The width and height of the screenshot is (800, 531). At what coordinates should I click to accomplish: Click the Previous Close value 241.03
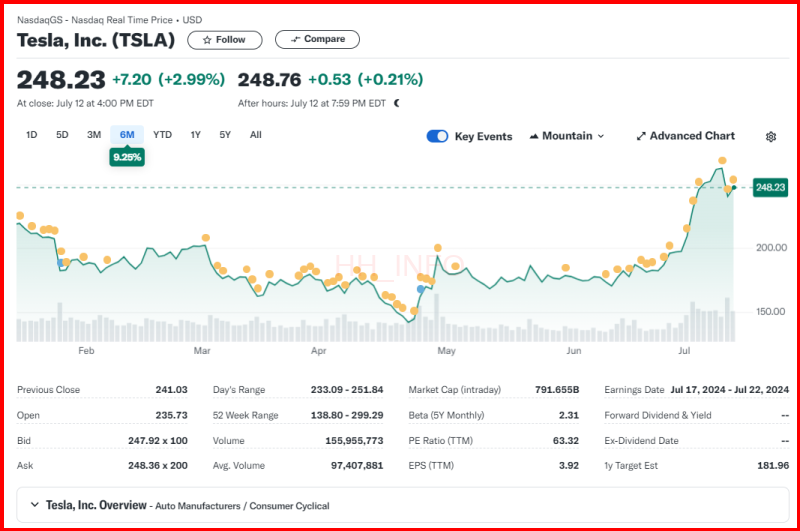(171, 390)
